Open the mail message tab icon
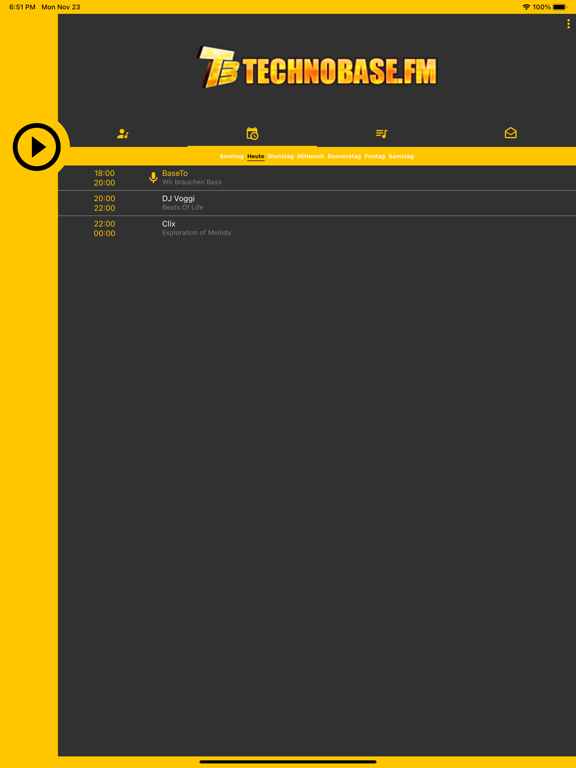 (511, 133)
